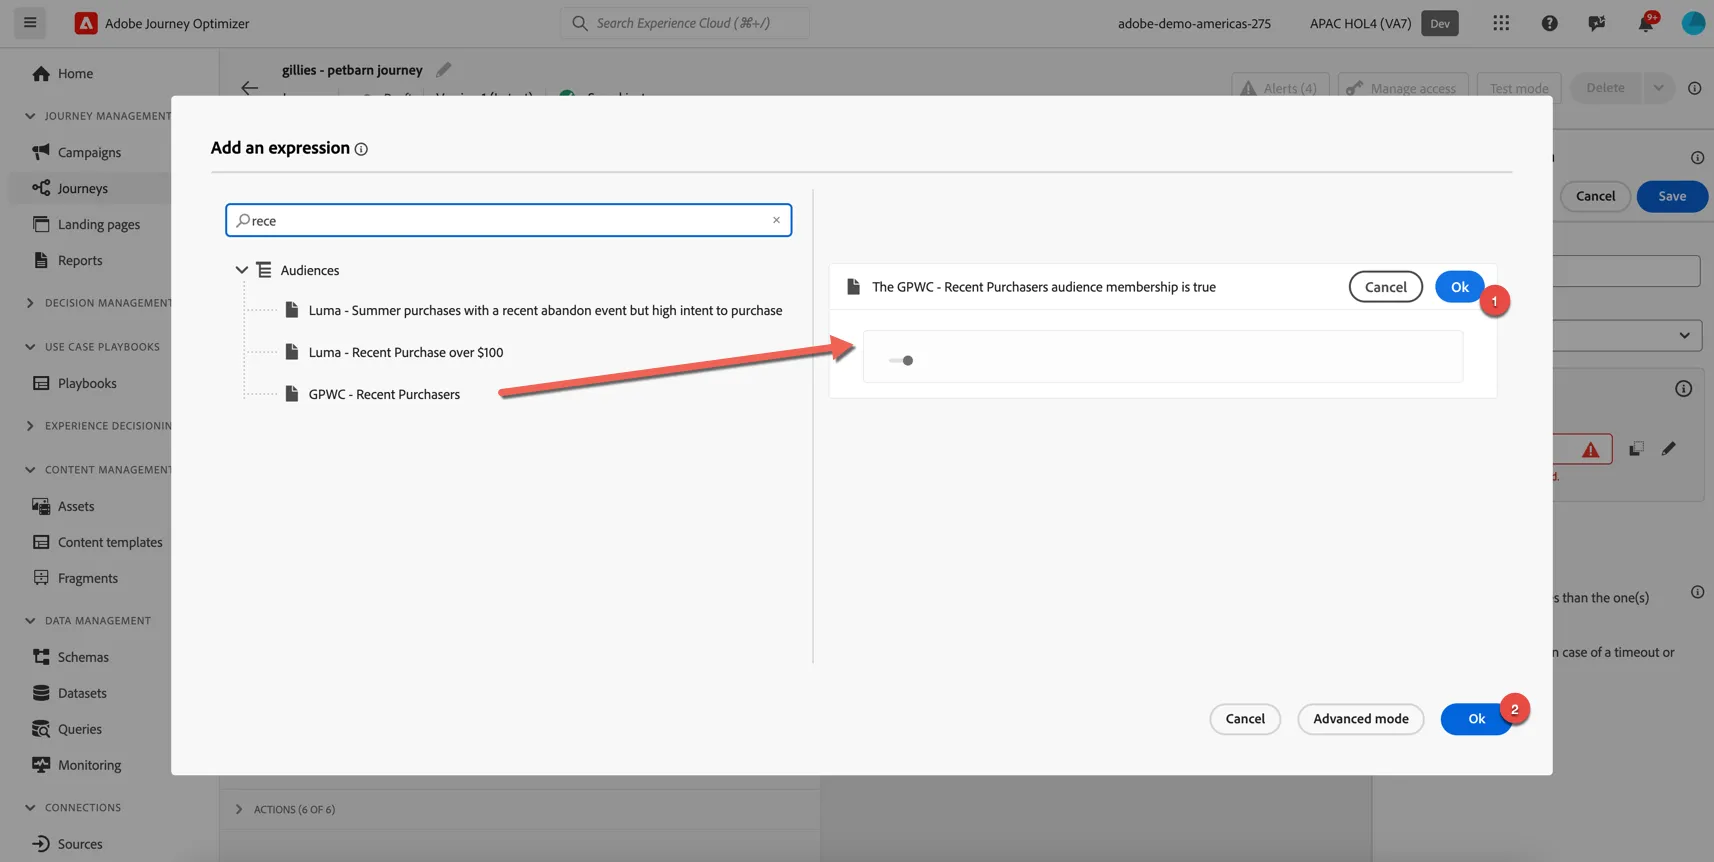Open the help question mark icon
1714x862 pixels.
1549,23
